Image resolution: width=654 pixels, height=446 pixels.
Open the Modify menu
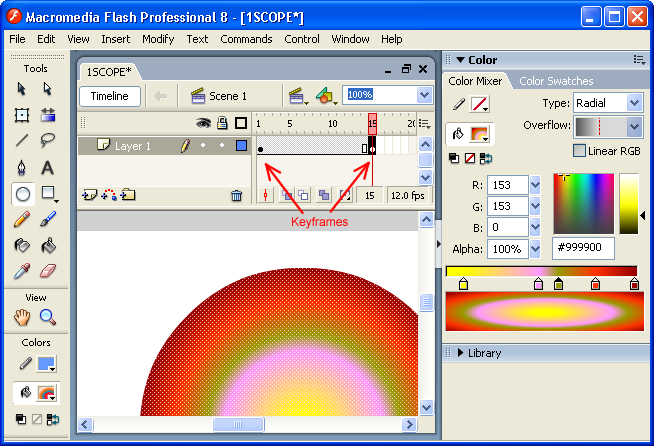tap(157, 39)
